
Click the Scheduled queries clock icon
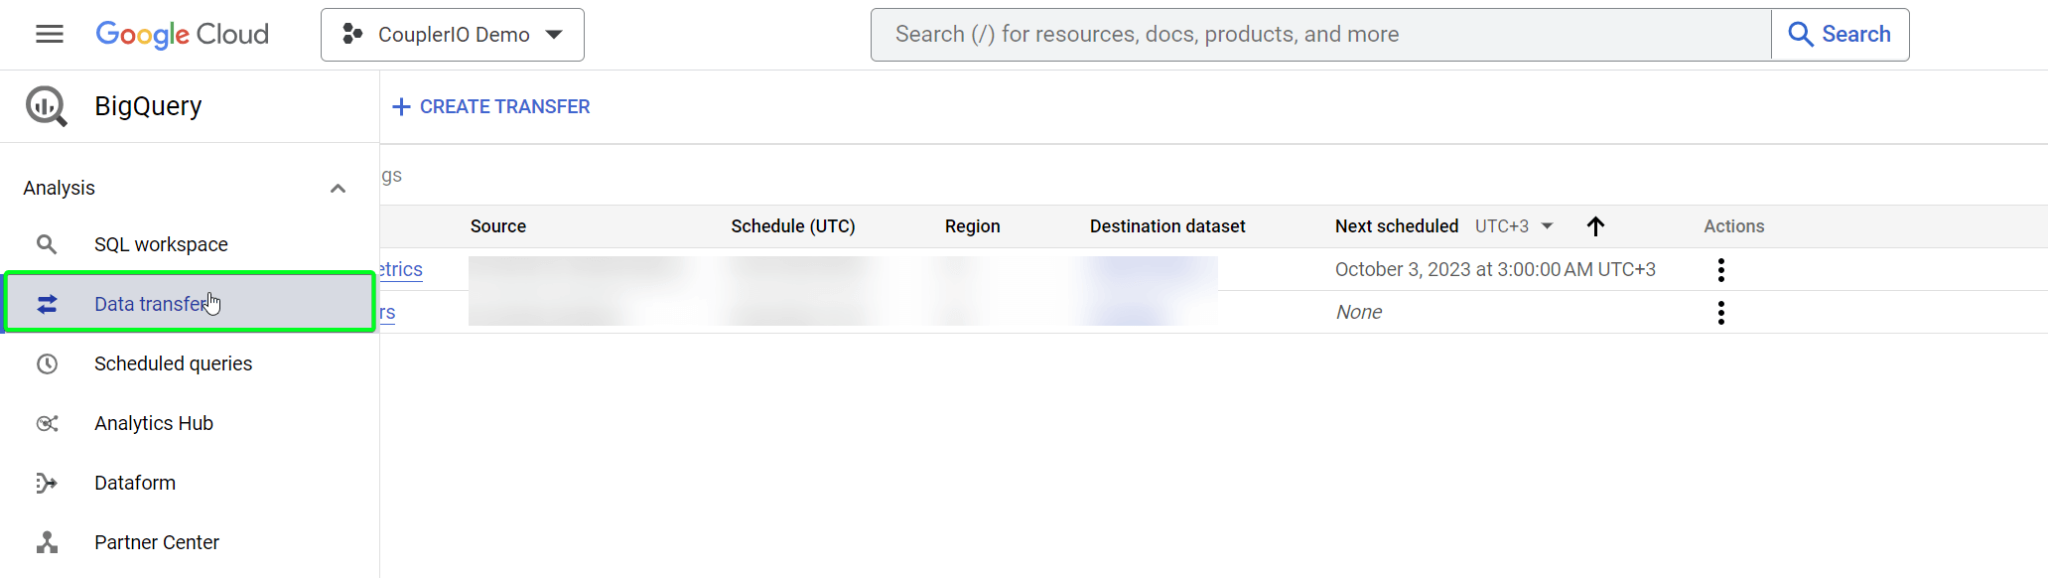click(x=46, y=364)
